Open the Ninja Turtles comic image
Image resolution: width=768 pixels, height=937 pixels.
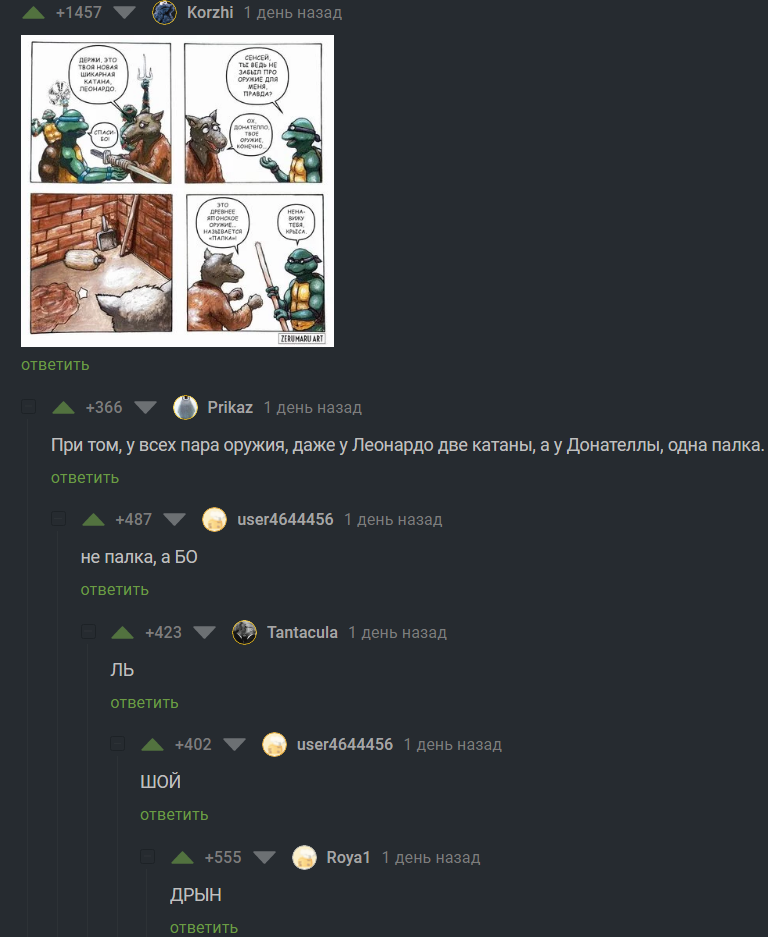coord(178,191)
